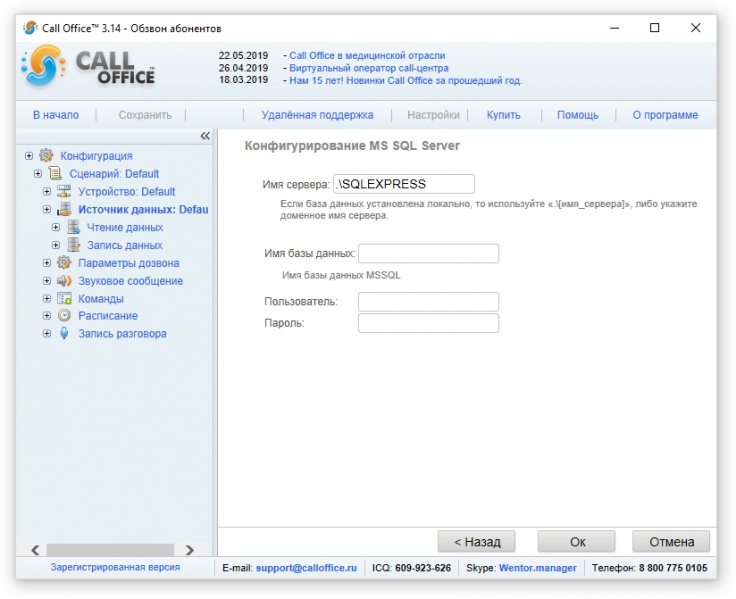Expand the Расписание node

pos(46,315)
